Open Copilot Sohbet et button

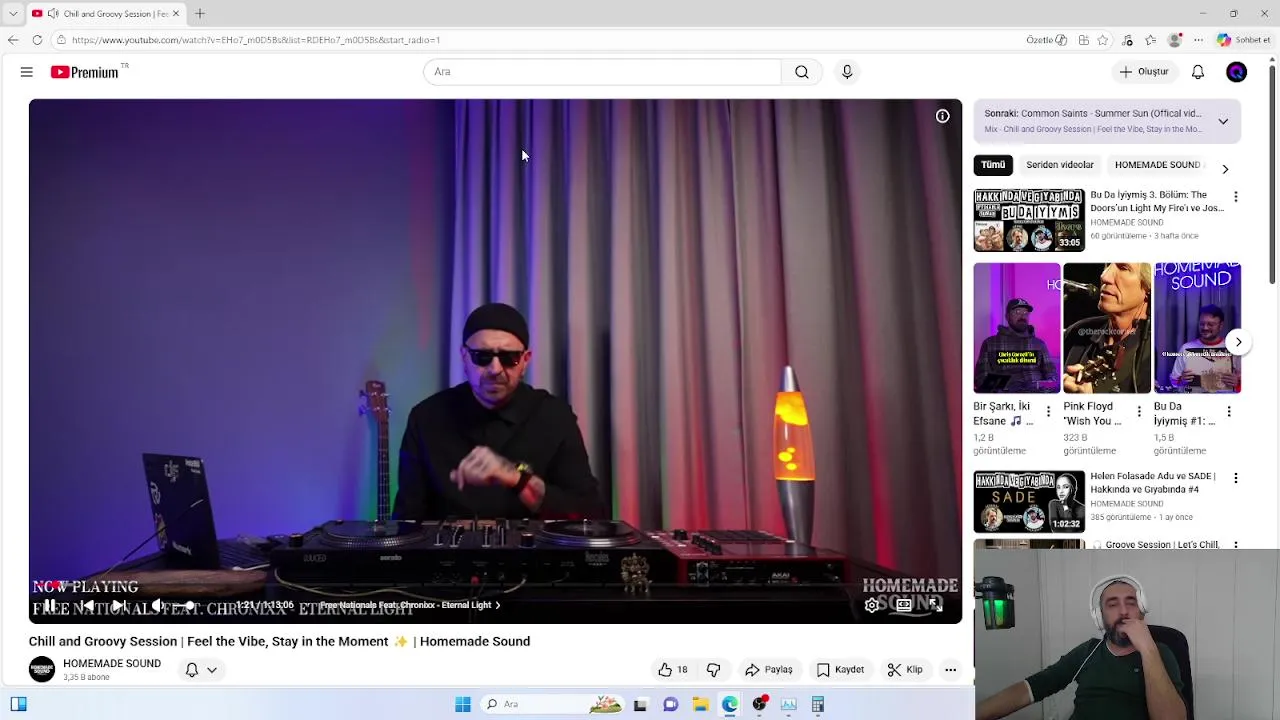[x=1243, y=40]
